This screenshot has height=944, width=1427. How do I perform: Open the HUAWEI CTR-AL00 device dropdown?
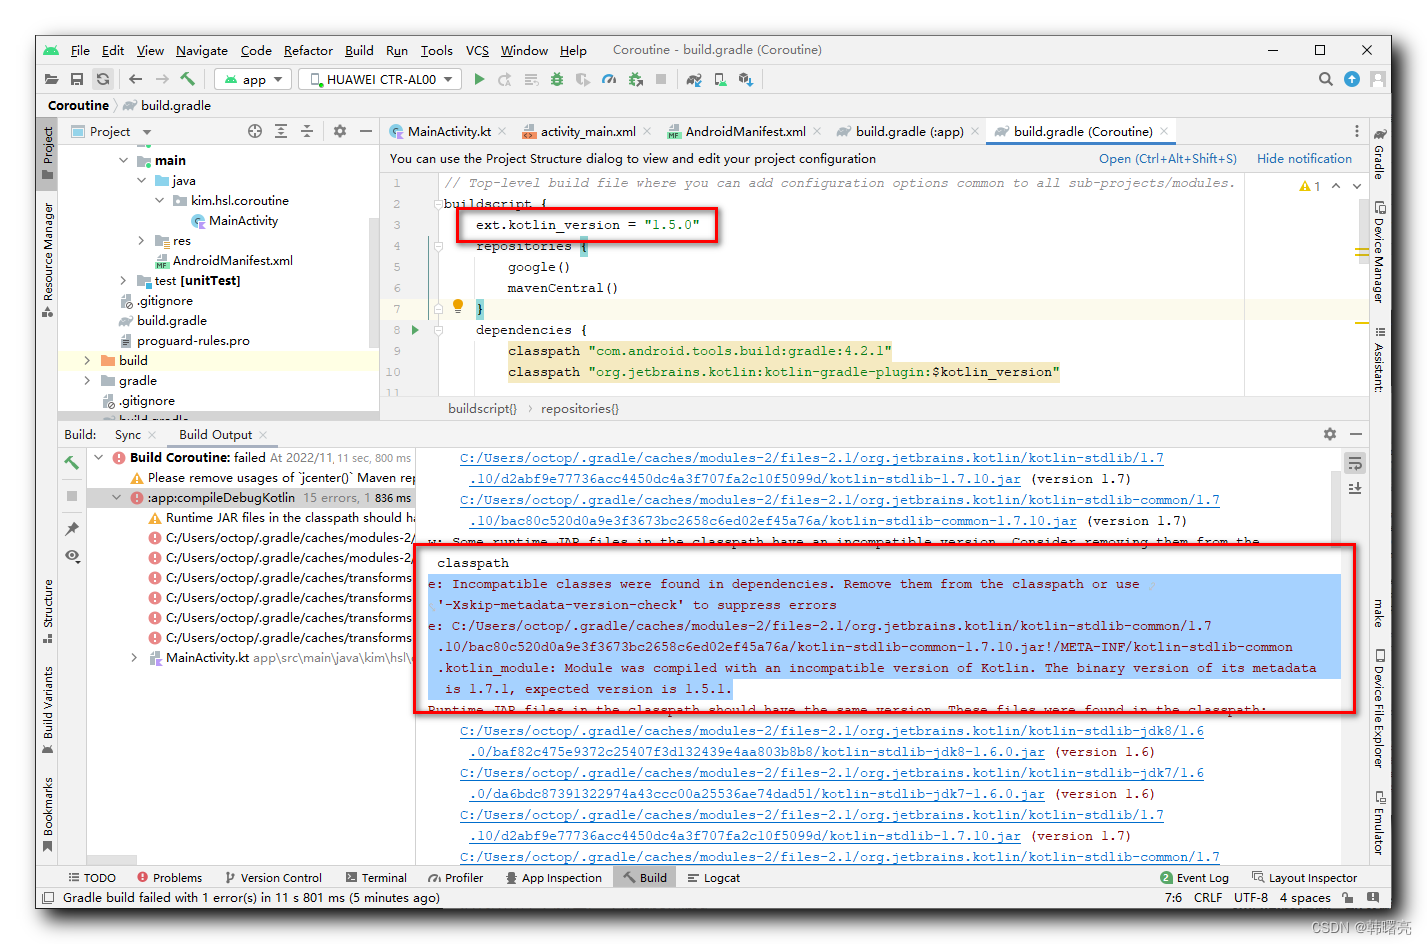[379, 79]
